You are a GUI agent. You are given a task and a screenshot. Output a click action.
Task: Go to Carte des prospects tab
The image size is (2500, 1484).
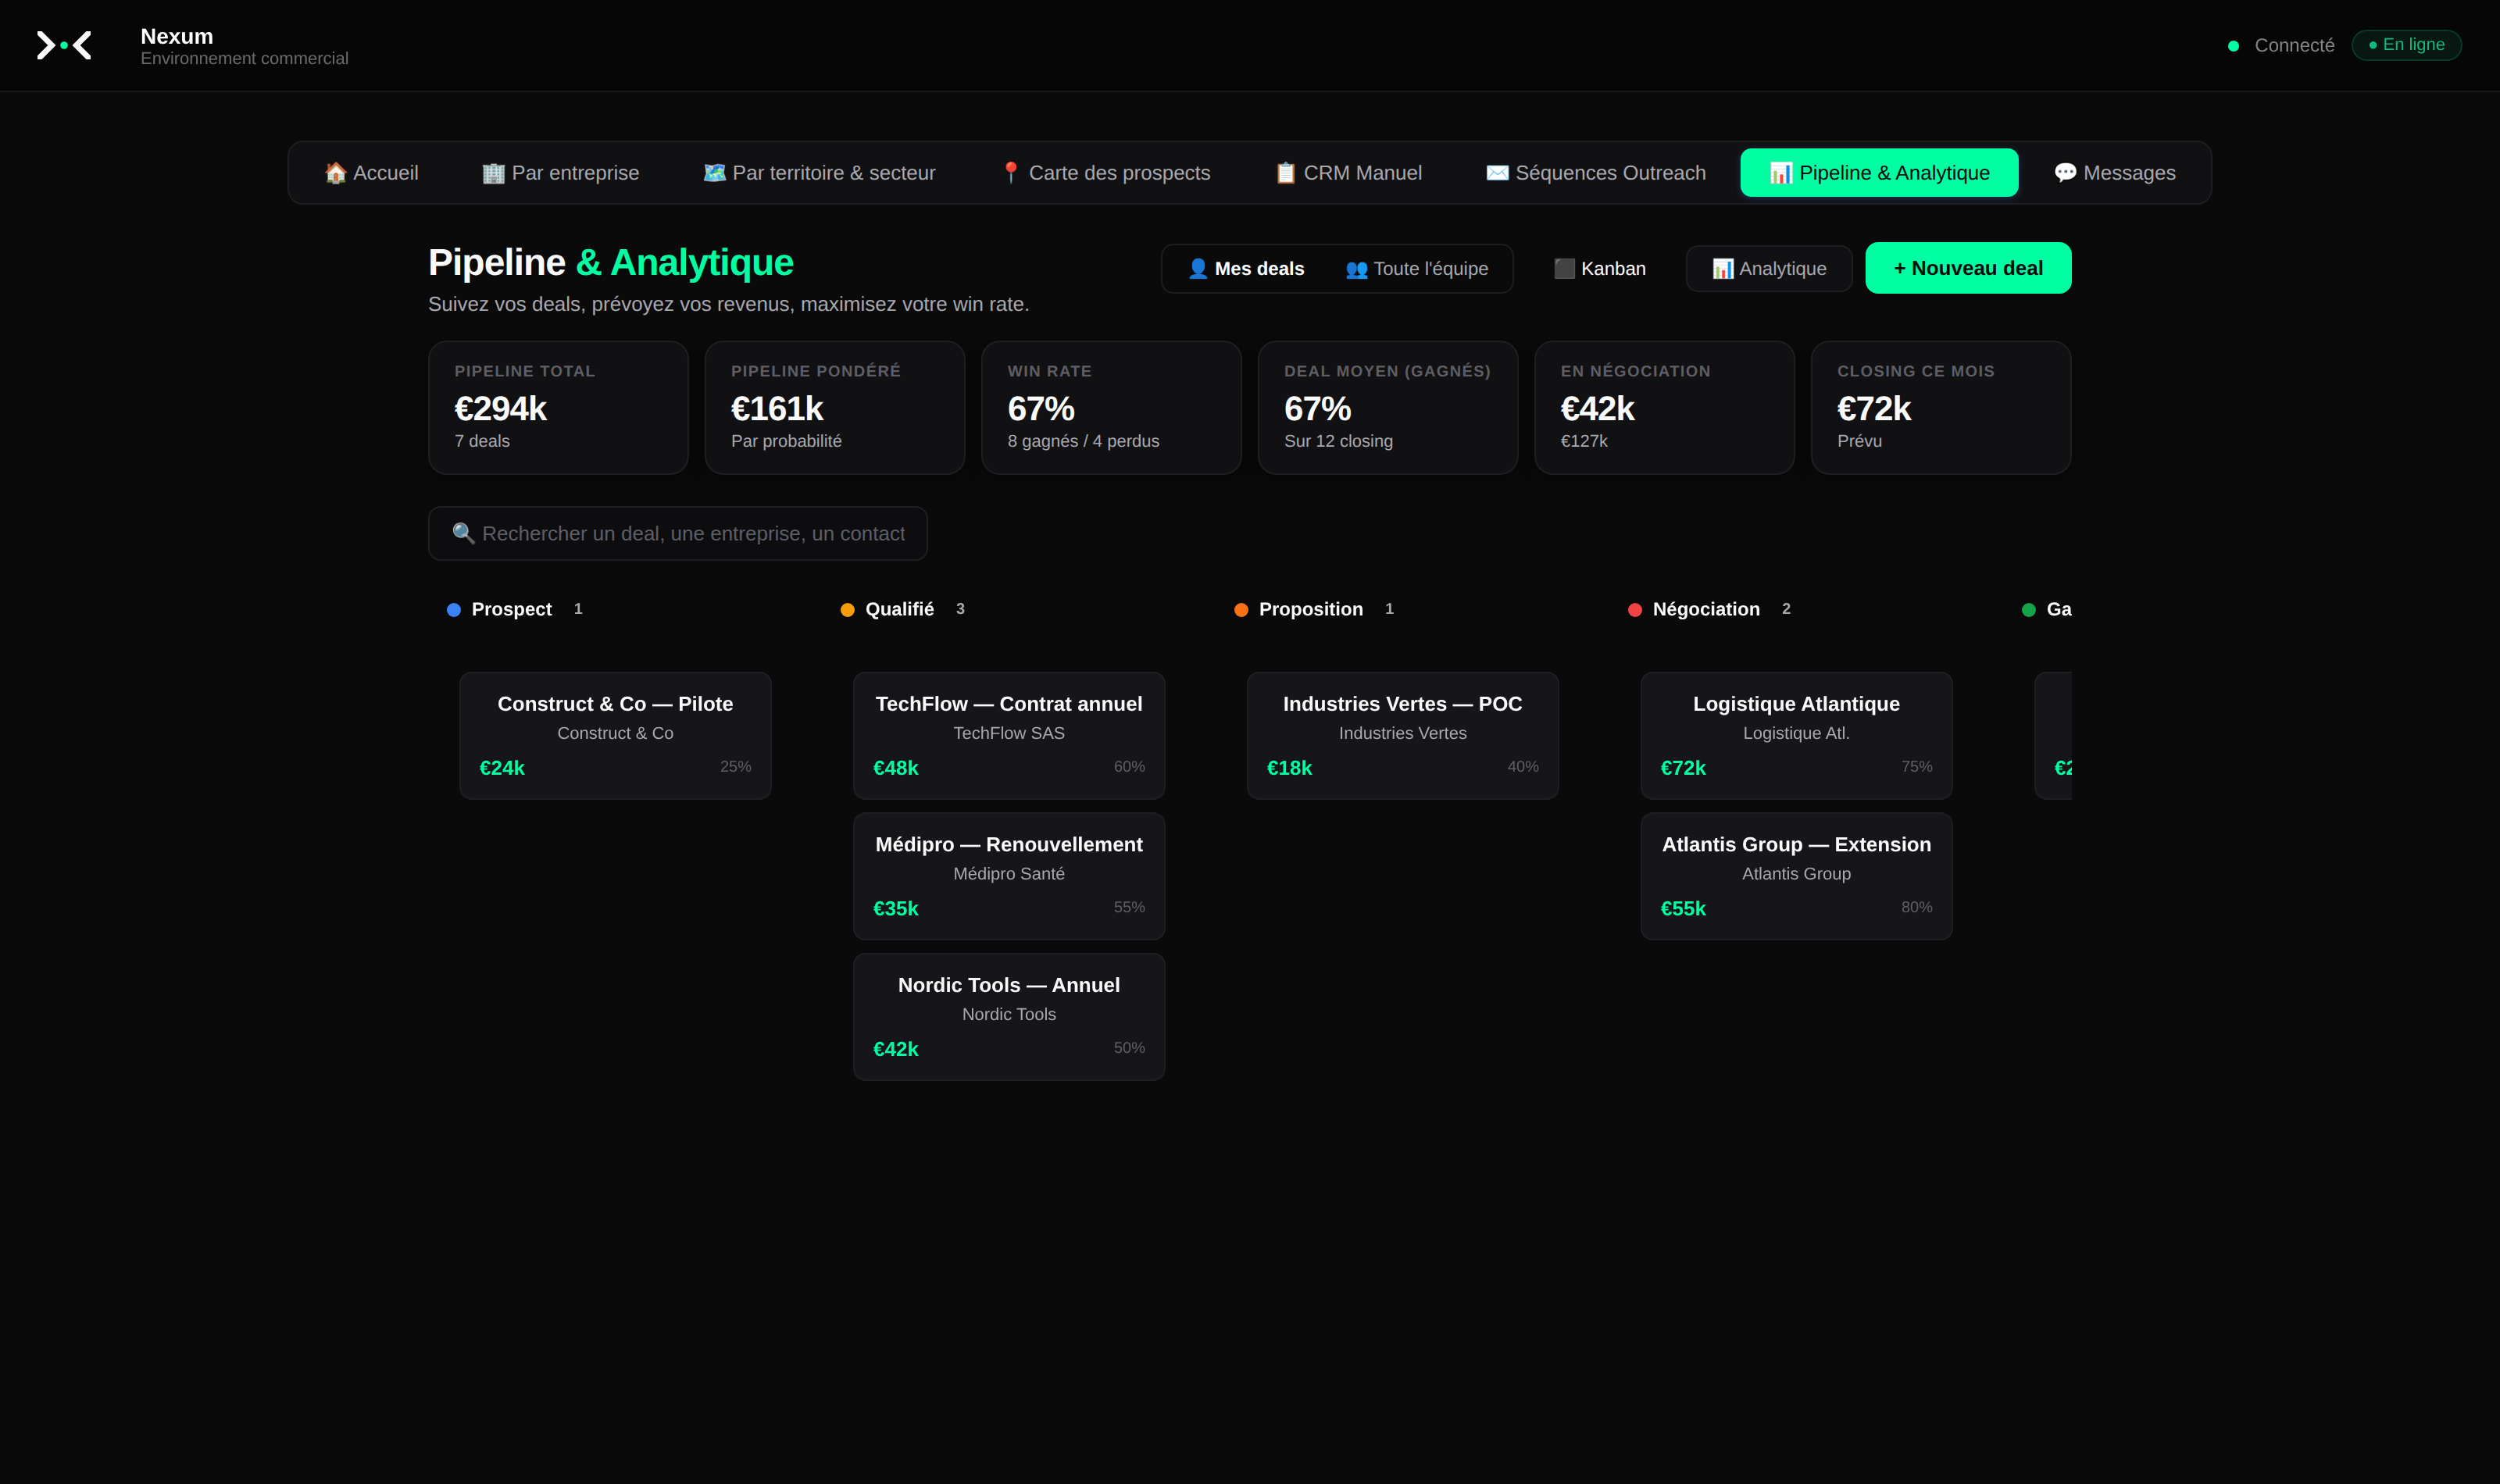1105,173
